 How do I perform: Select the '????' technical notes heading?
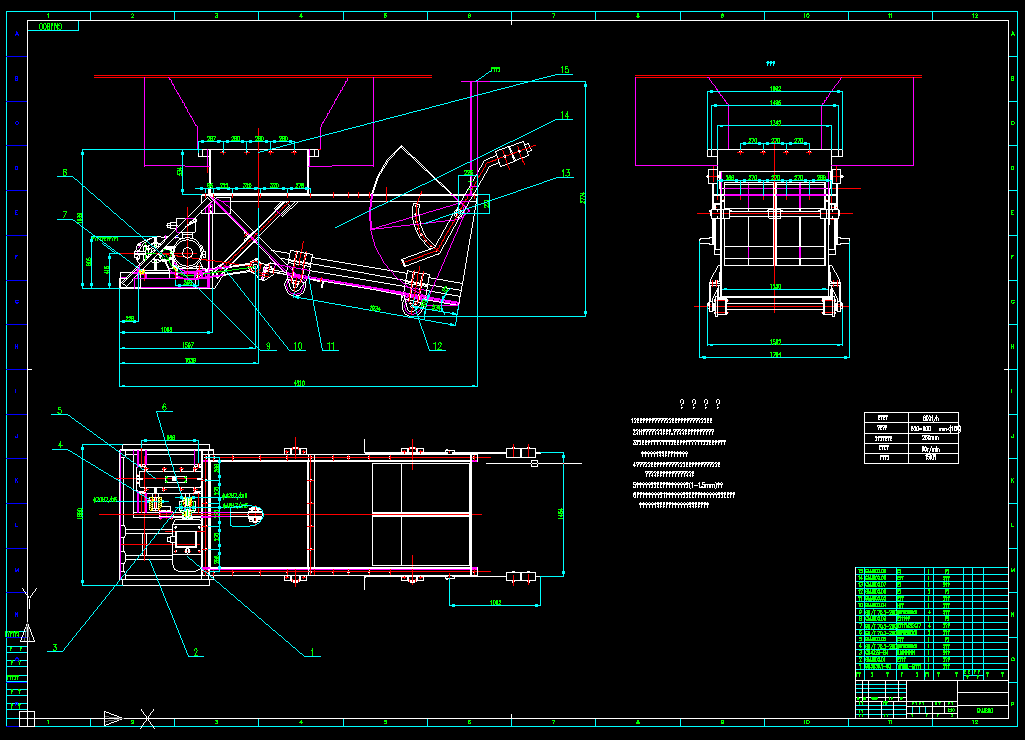pos(700,405)
